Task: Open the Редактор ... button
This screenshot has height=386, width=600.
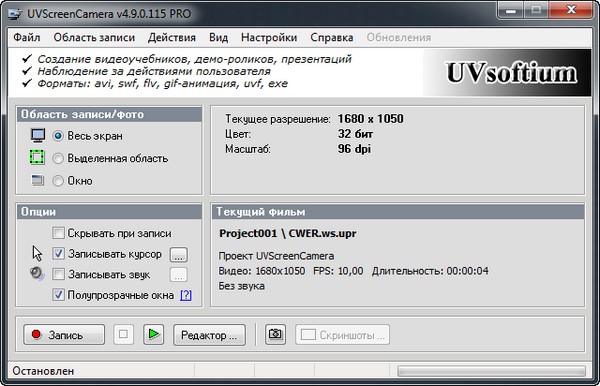Action: tap(209, 335)
